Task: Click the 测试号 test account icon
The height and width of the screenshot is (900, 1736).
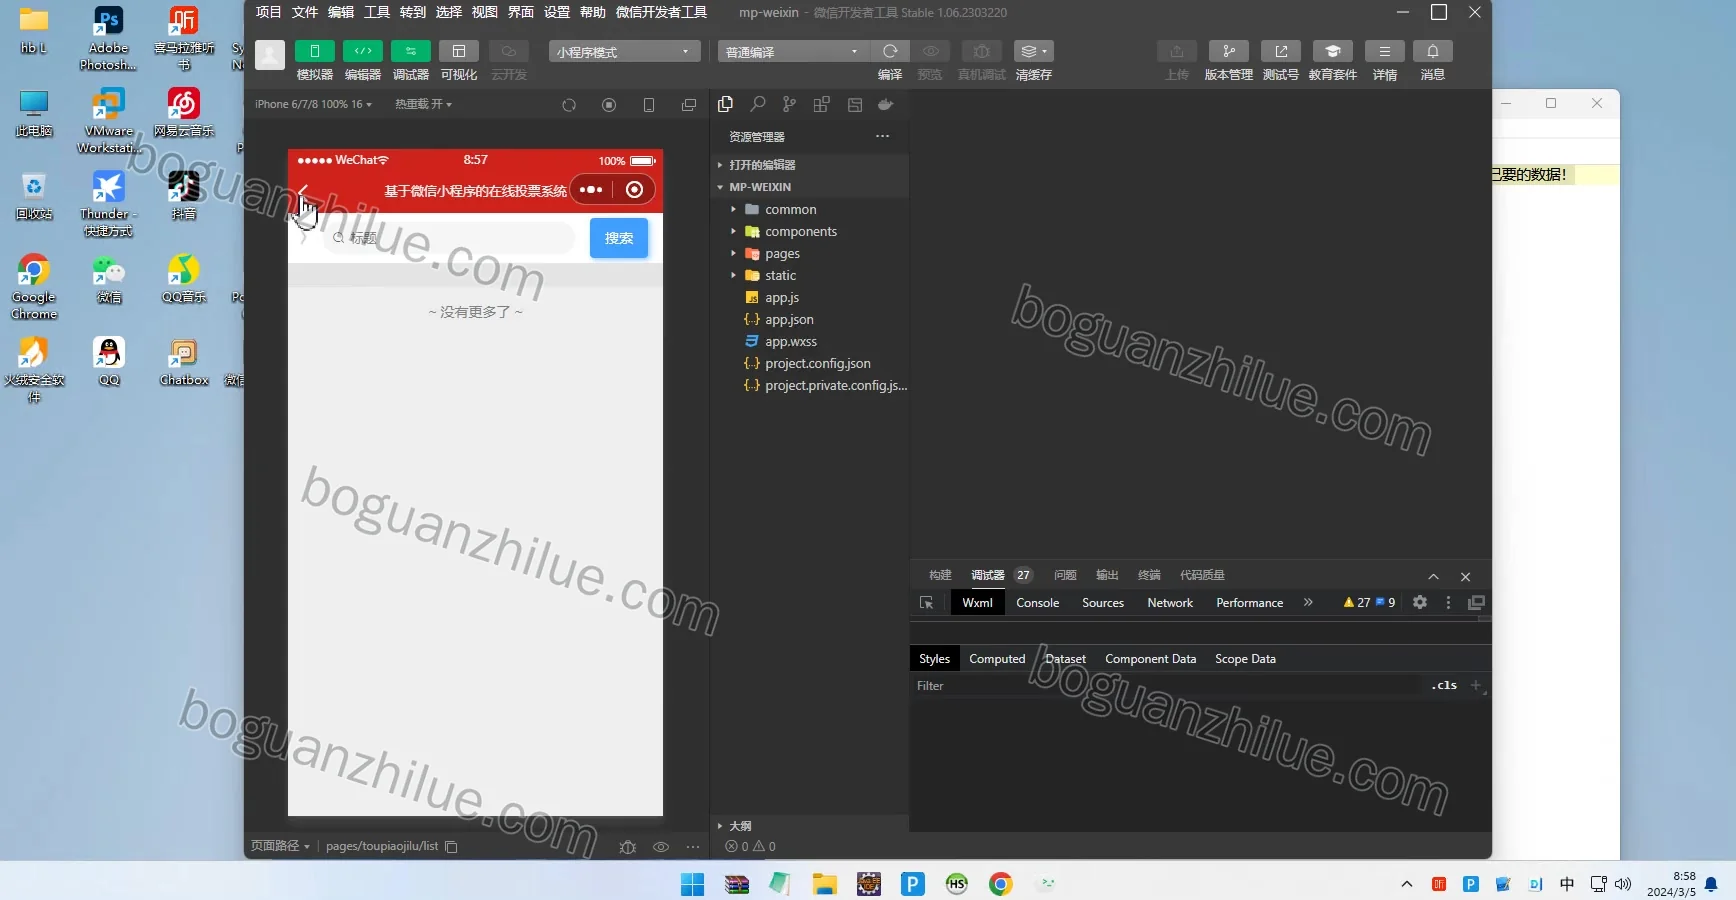Action: tap(1280, 51)
